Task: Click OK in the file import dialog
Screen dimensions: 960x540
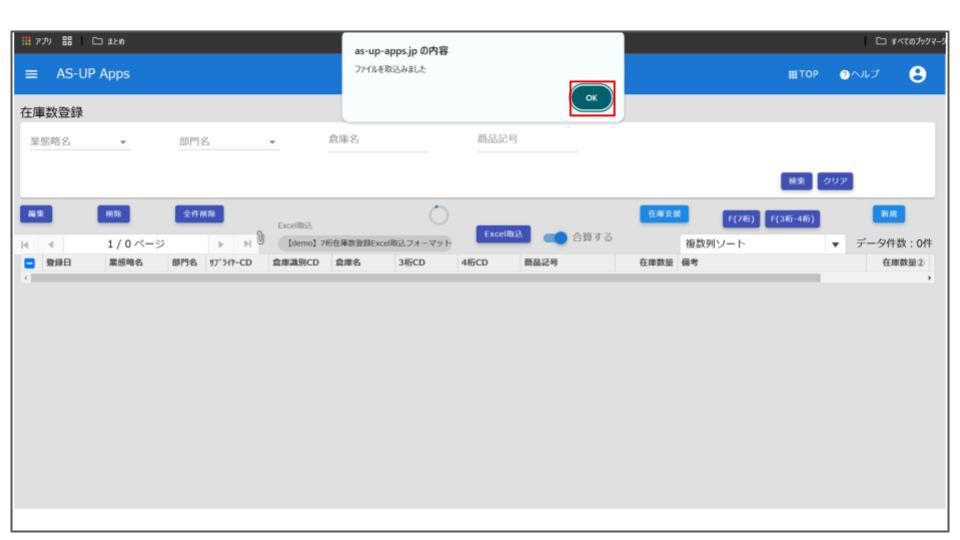Action: point(591,99)
